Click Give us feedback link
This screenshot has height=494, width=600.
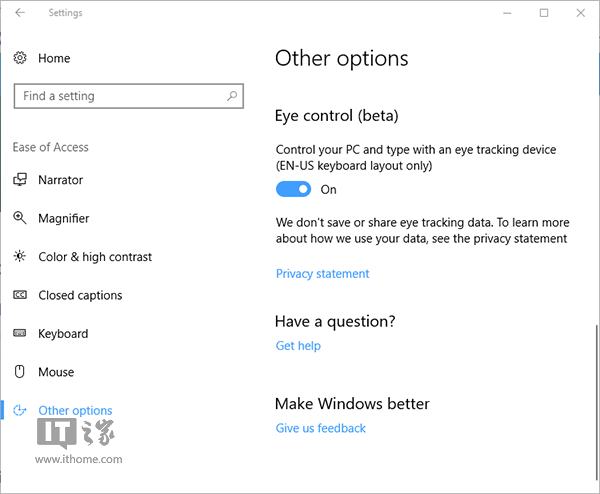point(320,428)
